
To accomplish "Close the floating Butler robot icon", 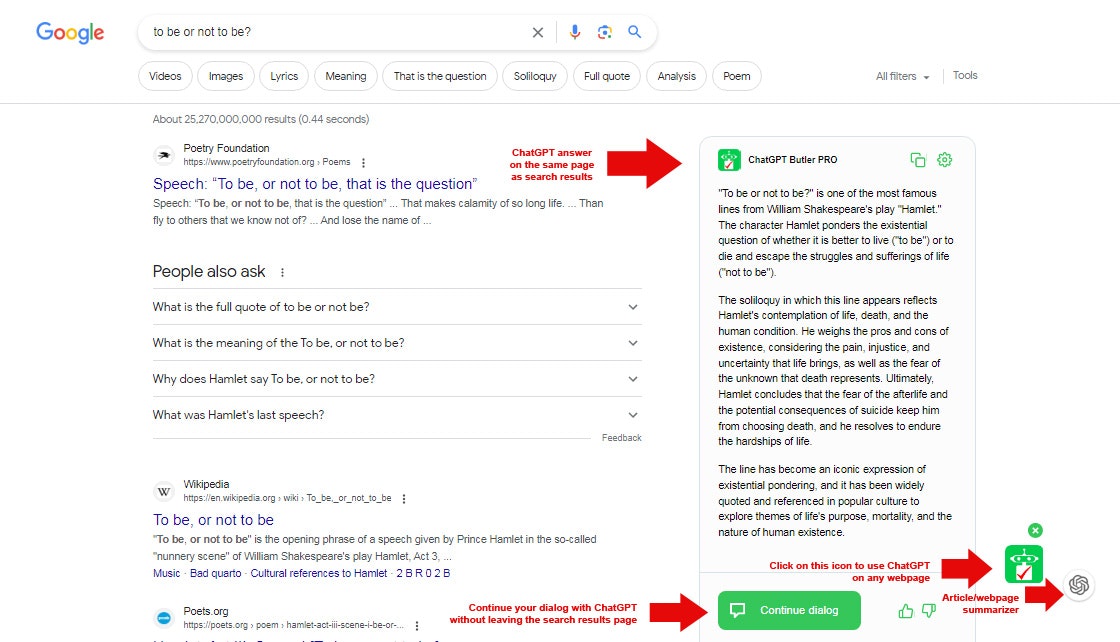I will coord(1036,530).
